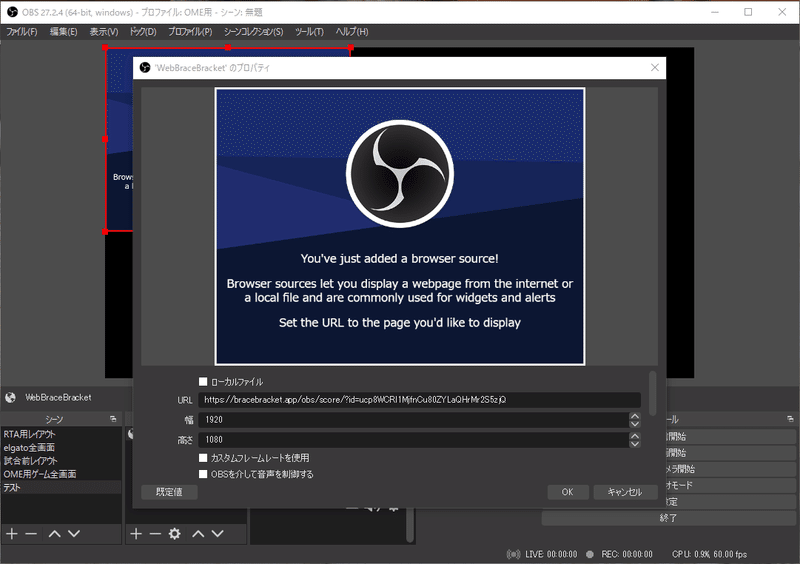Close the WebBraceBracket properties dialog
The image size is (800, 564).
(x=655, y=67)
